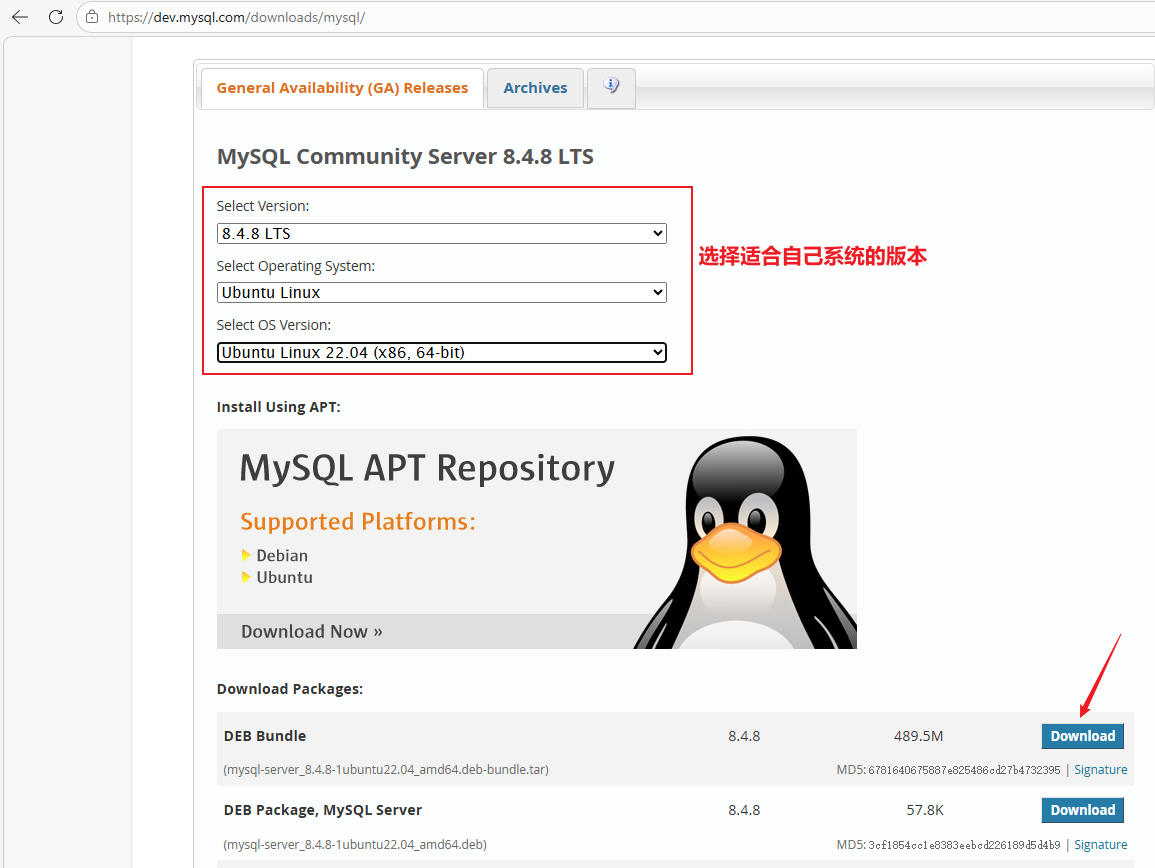Open the Select OS Version dropdown
Image resolution: width=1155 pixels, height=868 pixels.
coord(442,352)
